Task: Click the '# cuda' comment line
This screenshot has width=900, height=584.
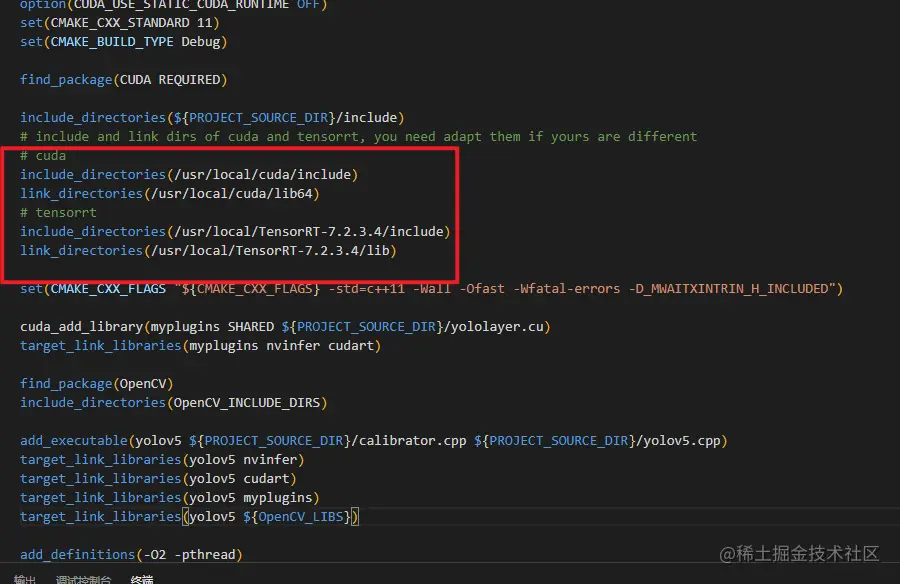Action: click(x=43, y=156)
